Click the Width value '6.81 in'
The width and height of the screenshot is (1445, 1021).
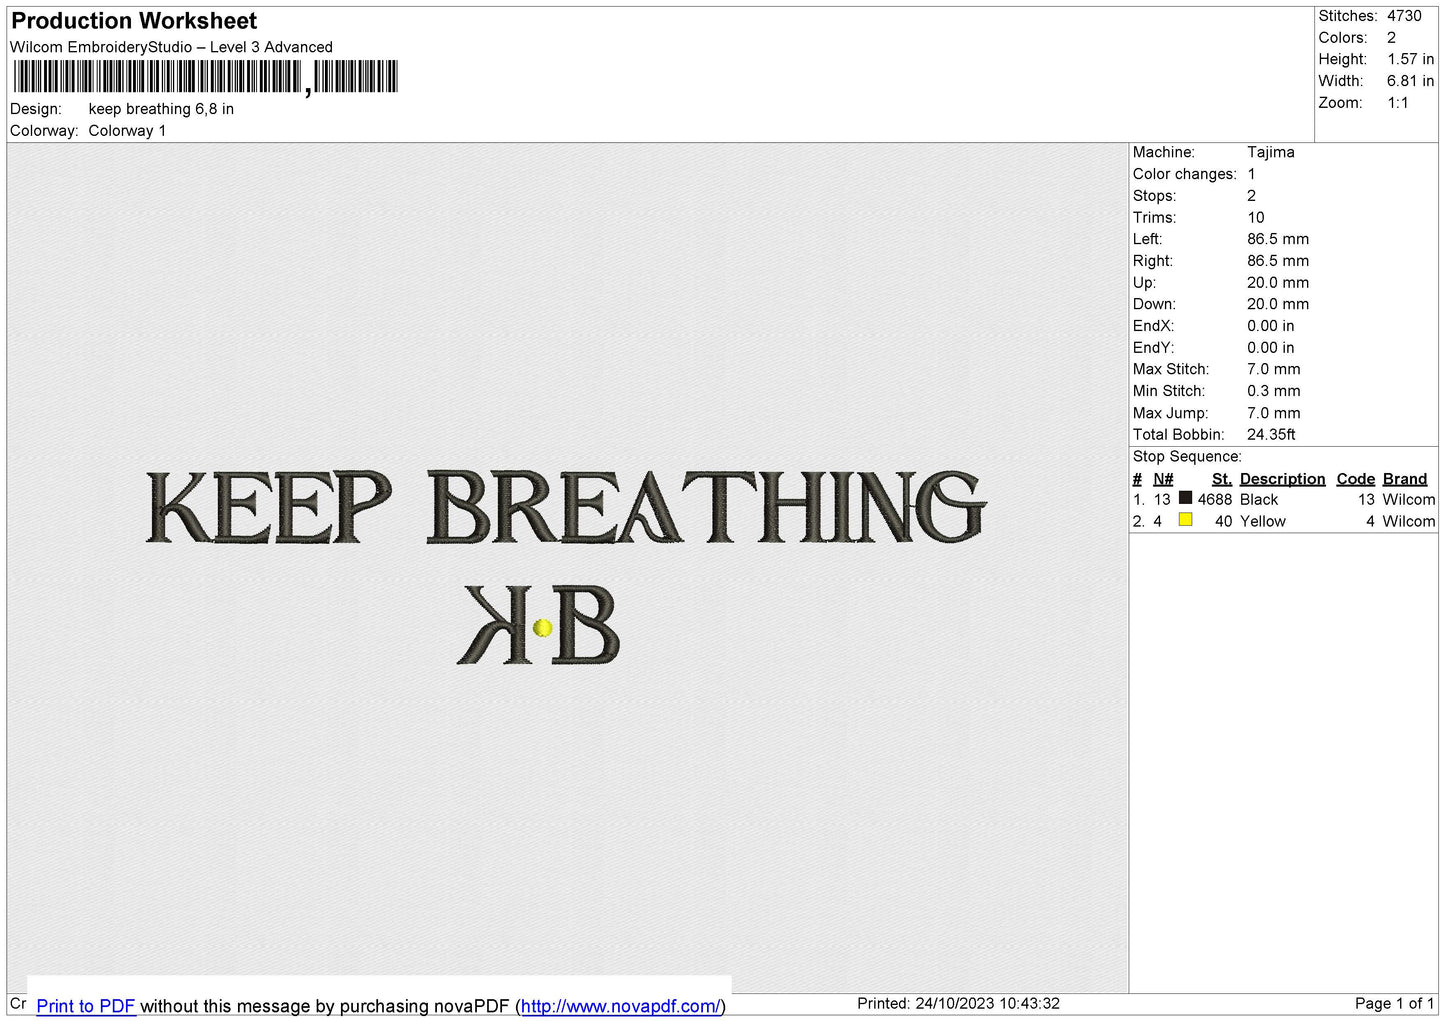coord(1410,81)
